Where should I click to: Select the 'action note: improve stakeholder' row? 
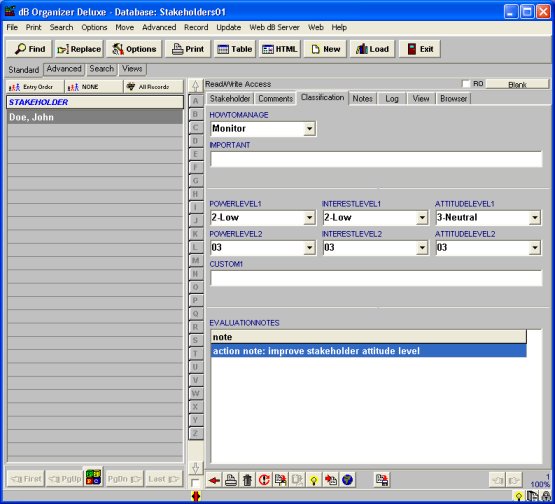tap(368, 351)
